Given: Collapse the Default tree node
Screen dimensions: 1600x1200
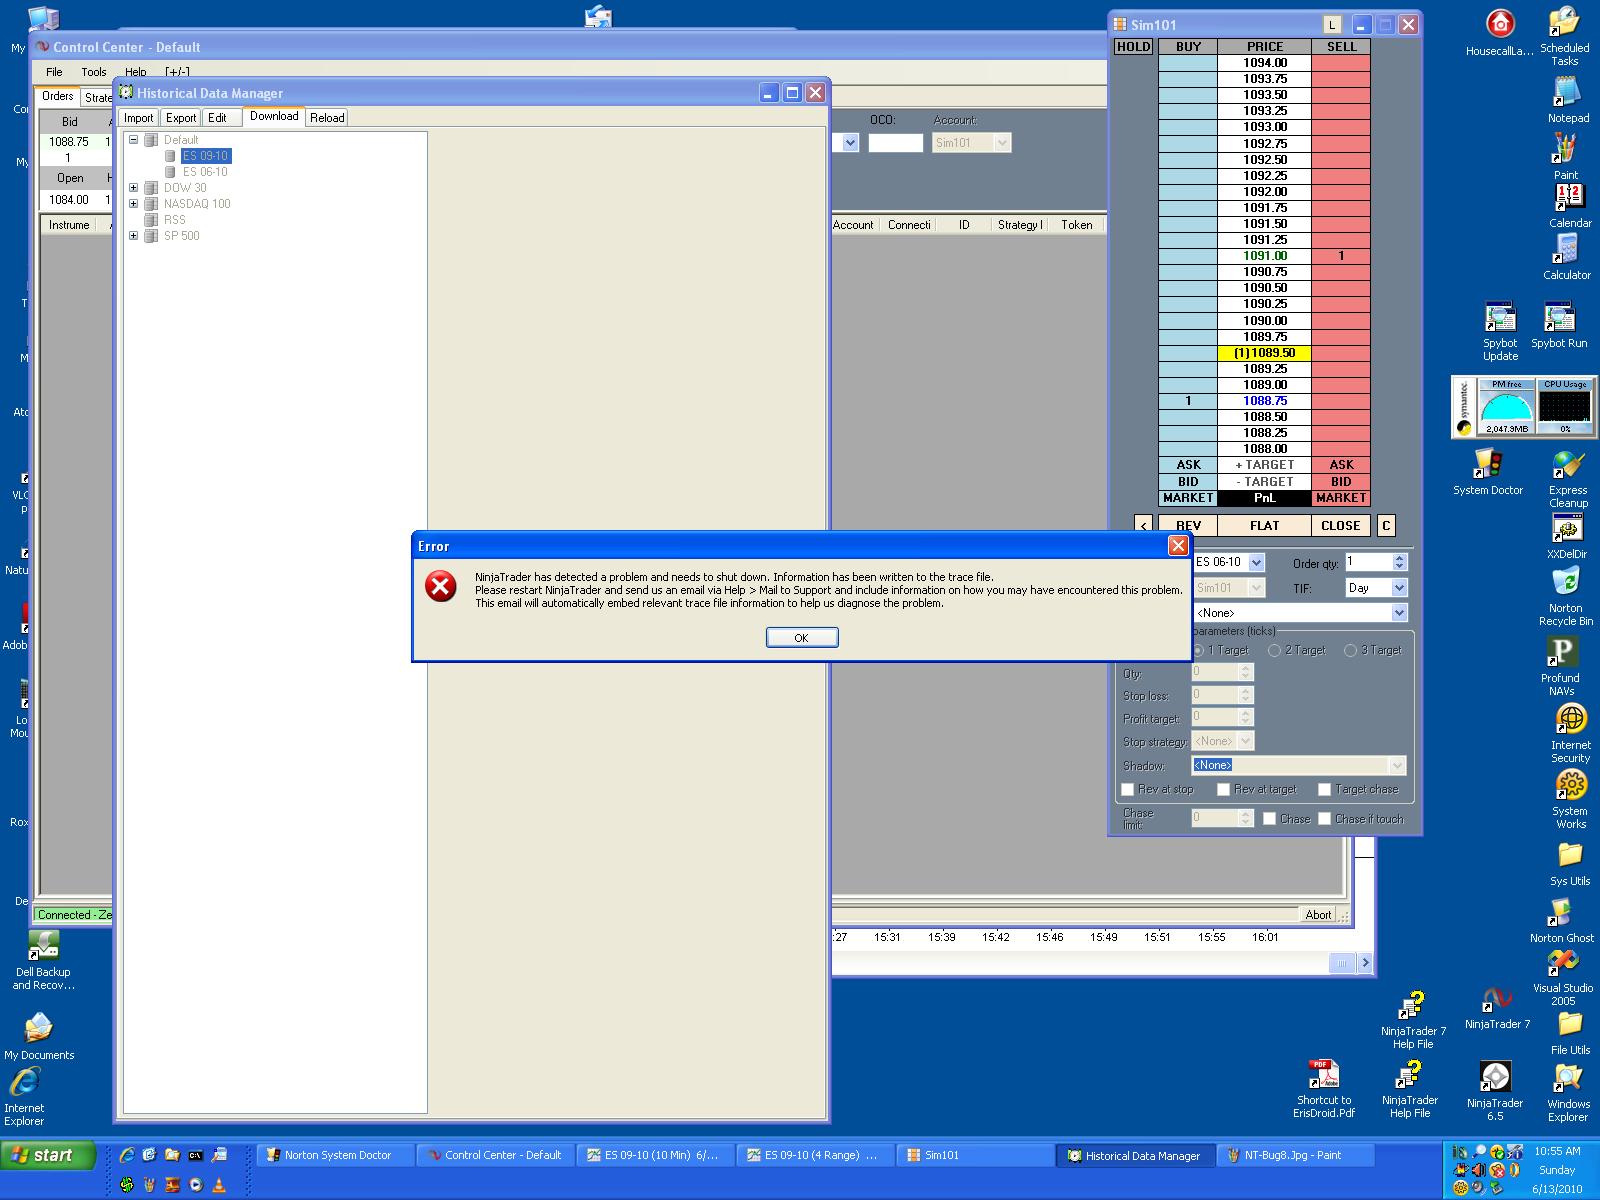Looking at the screenshot, I should pos(133,140).
